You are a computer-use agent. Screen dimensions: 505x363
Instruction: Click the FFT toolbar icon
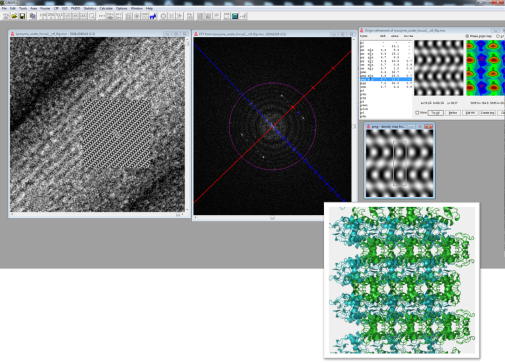pos(101,16)
